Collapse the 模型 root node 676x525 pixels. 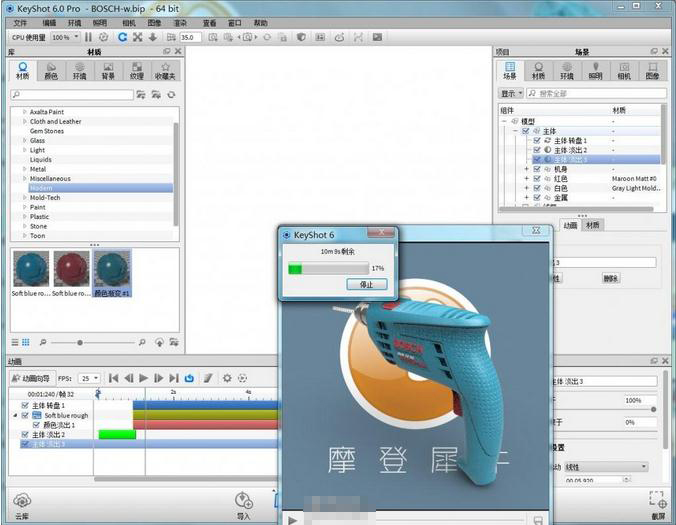[504, 122]
